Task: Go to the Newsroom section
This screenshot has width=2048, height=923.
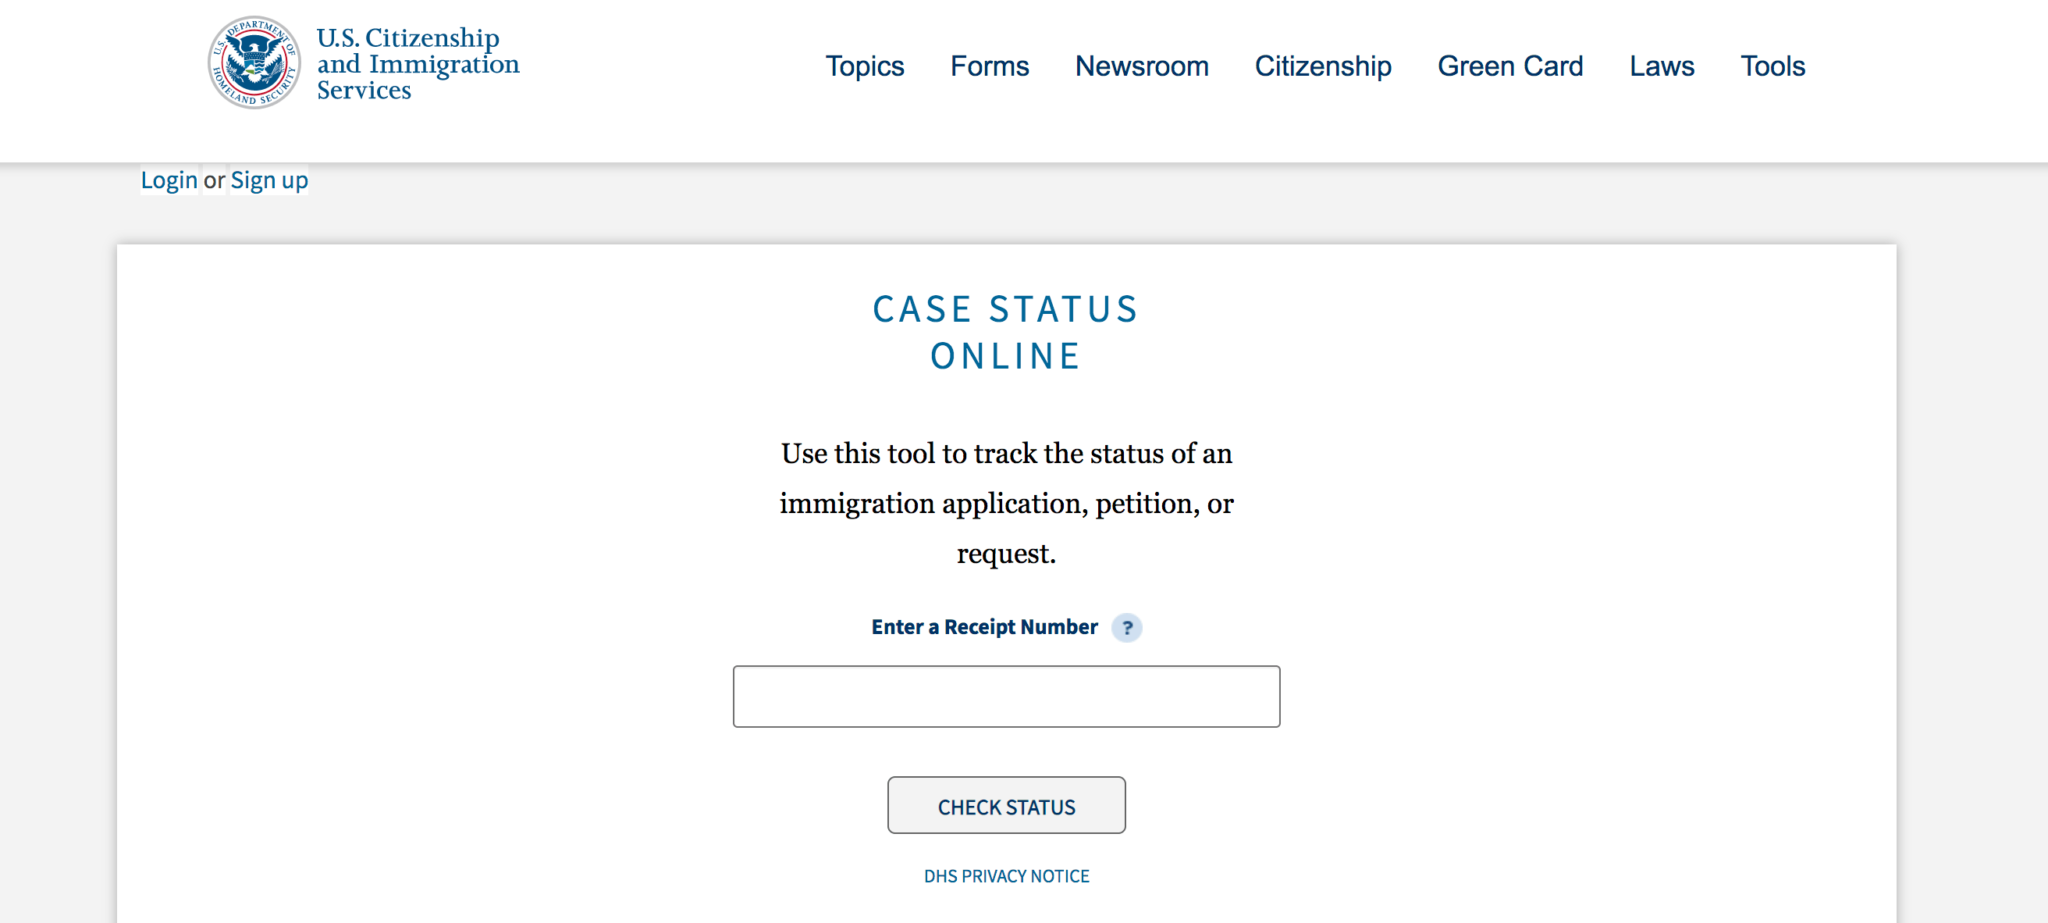Action: [1142, 66]
